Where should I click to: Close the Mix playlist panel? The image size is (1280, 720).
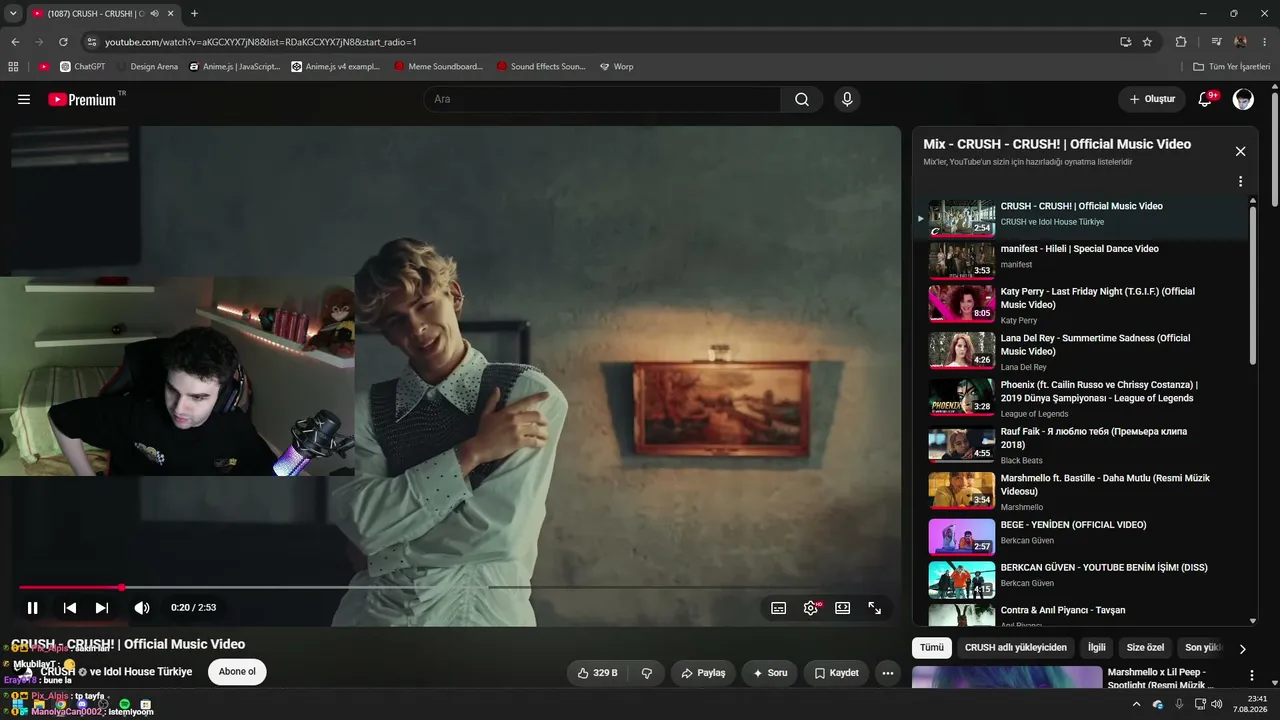[1240, 151]
